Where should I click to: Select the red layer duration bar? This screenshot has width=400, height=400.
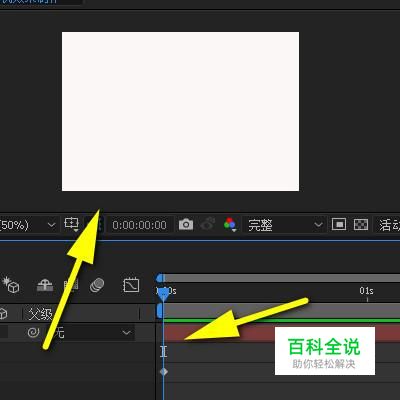[x=282, y=332]
